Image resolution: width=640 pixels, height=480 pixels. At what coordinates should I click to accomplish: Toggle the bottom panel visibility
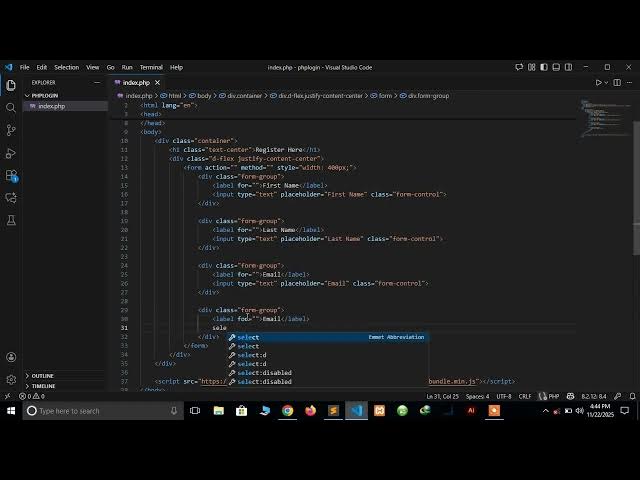[556, 67]
